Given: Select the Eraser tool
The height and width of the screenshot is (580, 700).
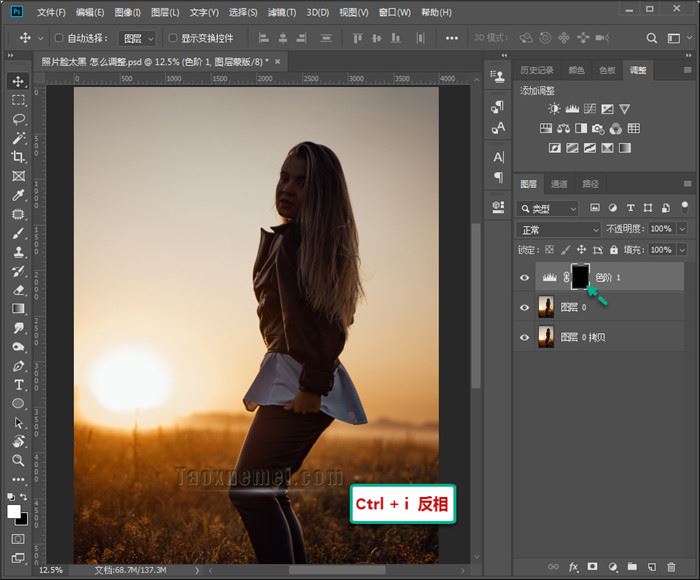Looking at the screenshot, I should point(18,290).
